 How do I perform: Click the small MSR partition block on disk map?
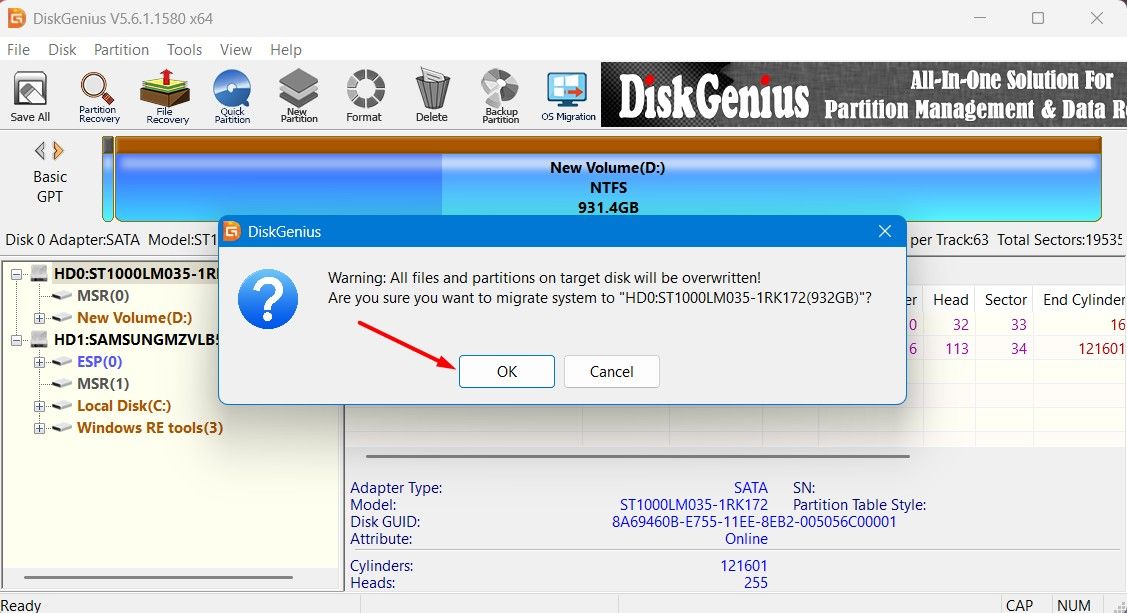(x=108, y=179)
